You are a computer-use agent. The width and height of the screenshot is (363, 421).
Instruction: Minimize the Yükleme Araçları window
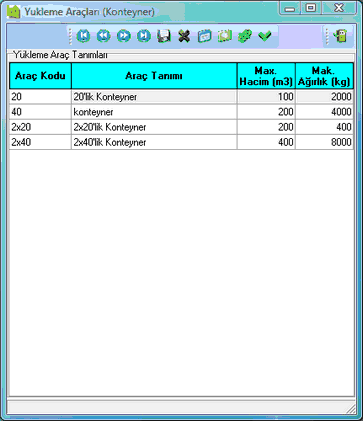click(x=290, y=8)
